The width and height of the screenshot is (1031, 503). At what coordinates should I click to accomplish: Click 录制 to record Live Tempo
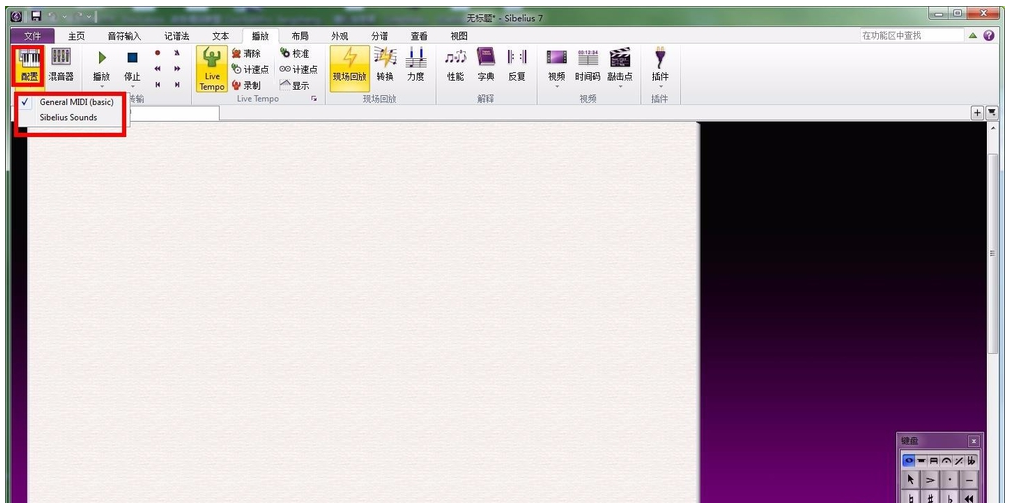(x=247, y=85)
